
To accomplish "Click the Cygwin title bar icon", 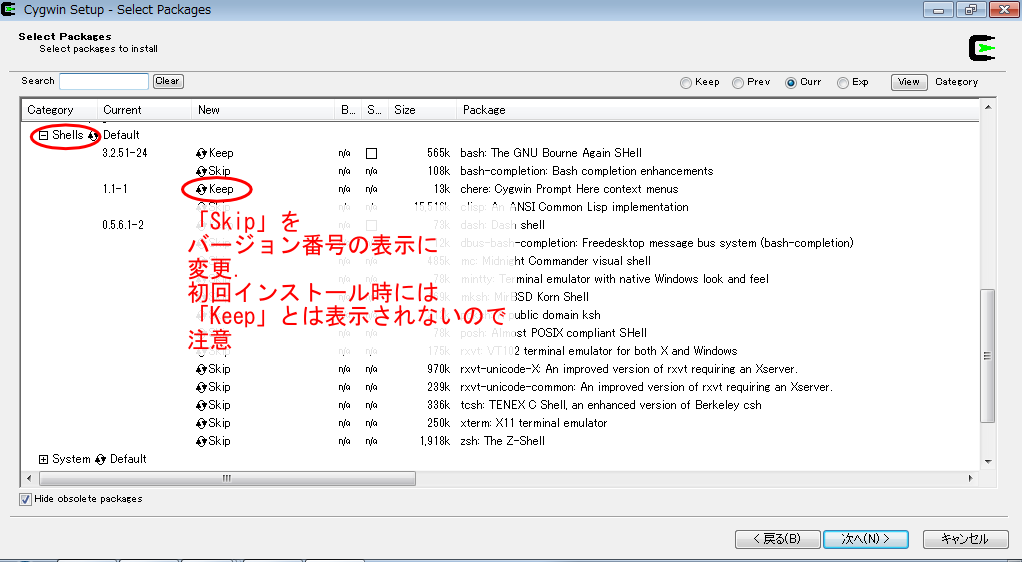I will pos(8,9).
